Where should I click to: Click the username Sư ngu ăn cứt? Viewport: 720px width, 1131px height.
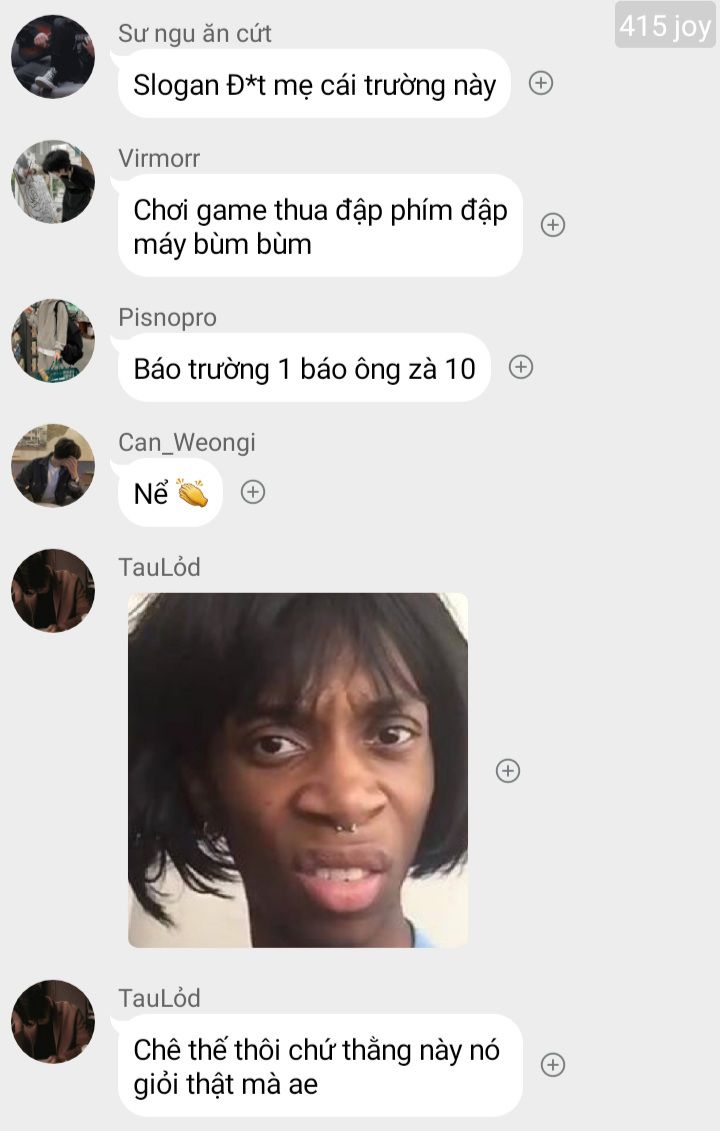[195, 33]
